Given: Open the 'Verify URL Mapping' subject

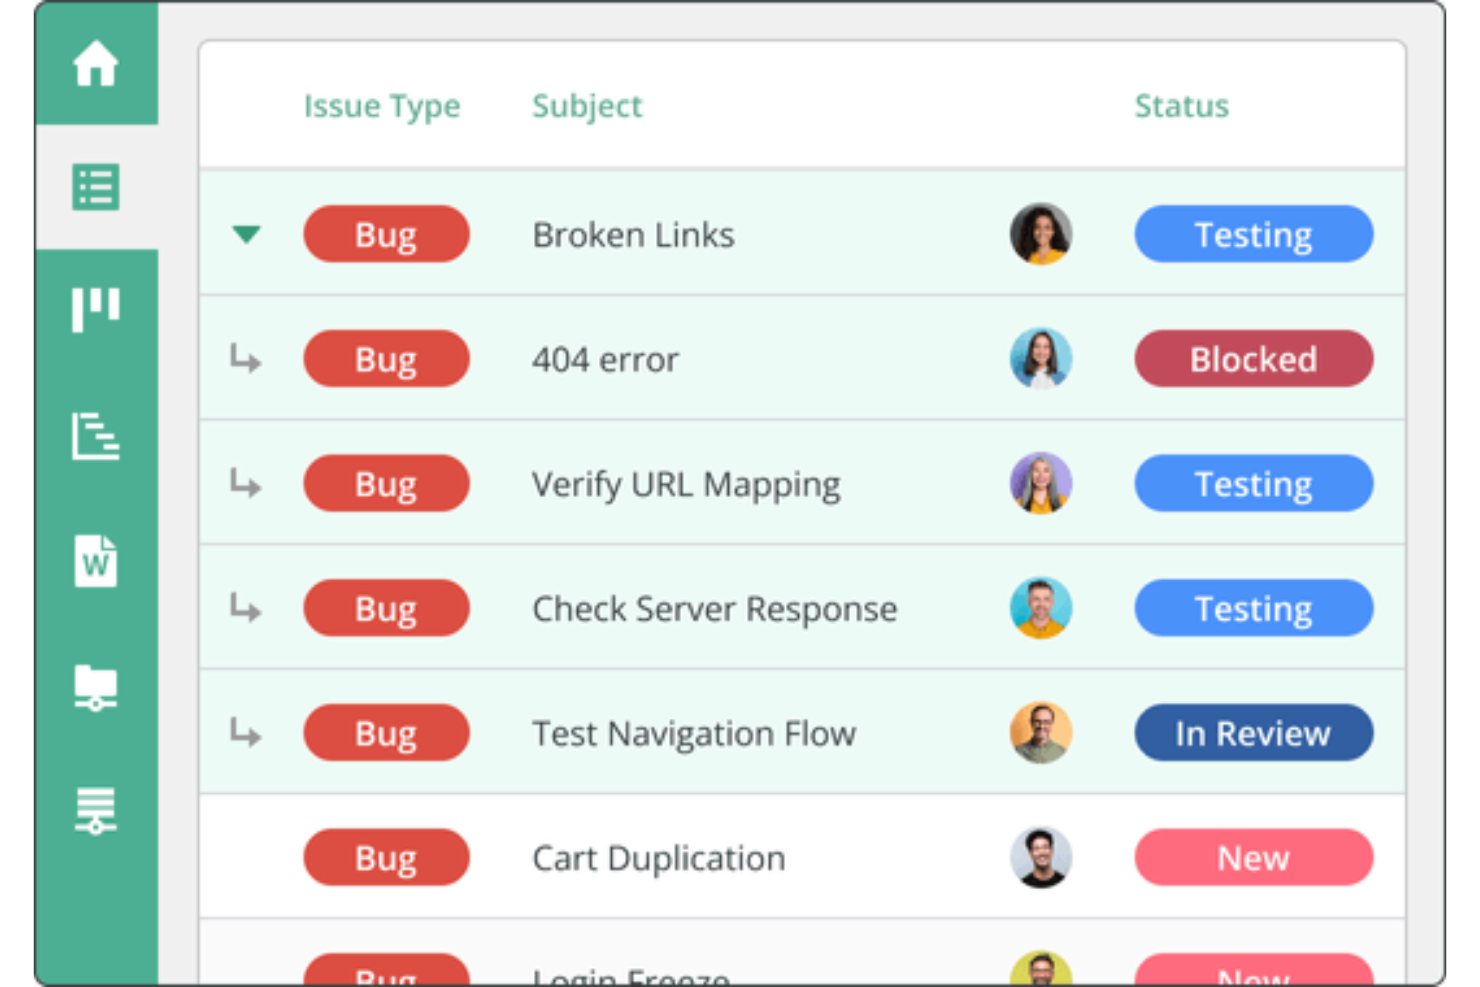Looking at the screenshot, I should click(x=686, y=485).
